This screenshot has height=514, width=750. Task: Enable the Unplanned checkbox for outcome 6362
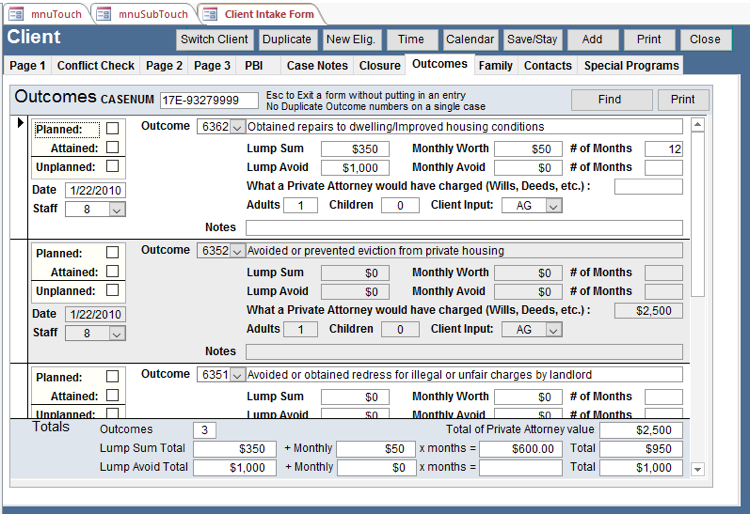(113, 167)
